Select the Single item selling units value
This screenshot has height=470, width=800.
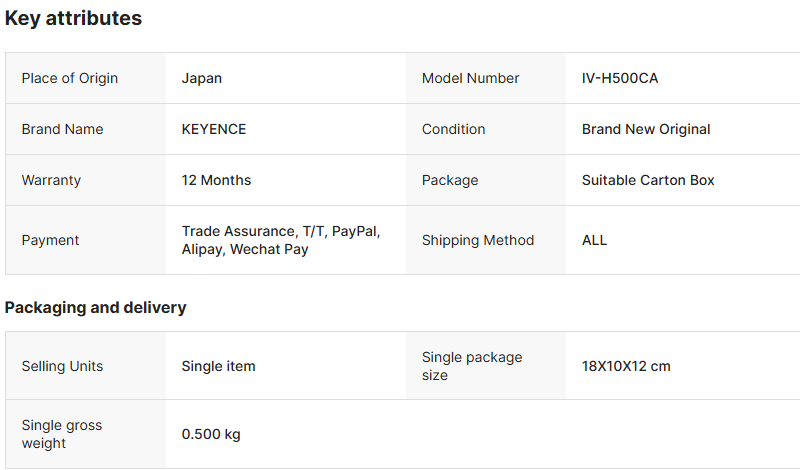[x=218, y=366]
